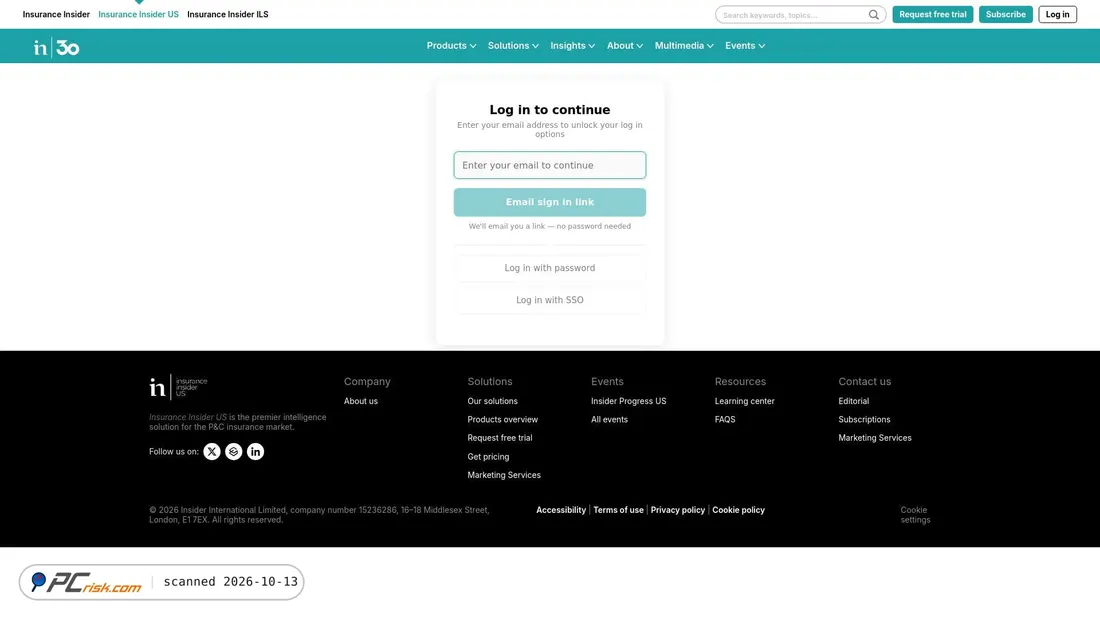Open the Substack-style stack social icon
Image resolution: width=1100 pixels, height=619 pixels.
click(x=234, y=452)
